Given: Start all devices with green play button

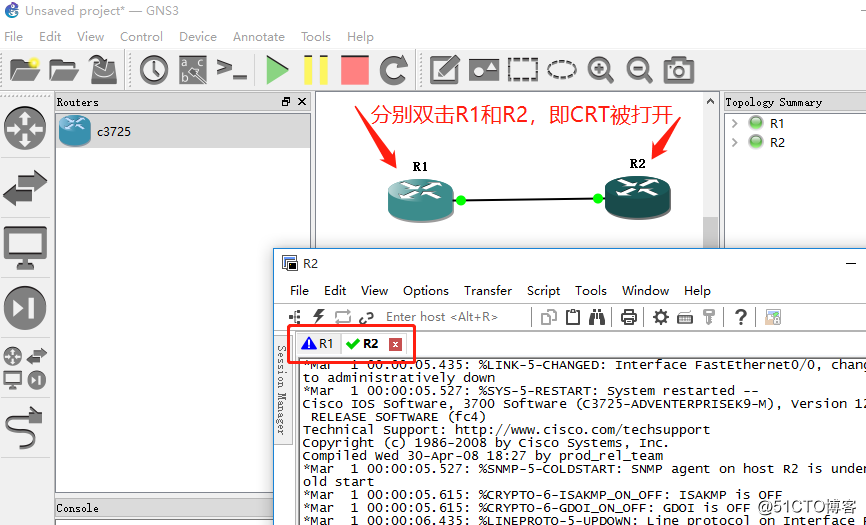Looking at the screenshot, I should click(277, 70).
